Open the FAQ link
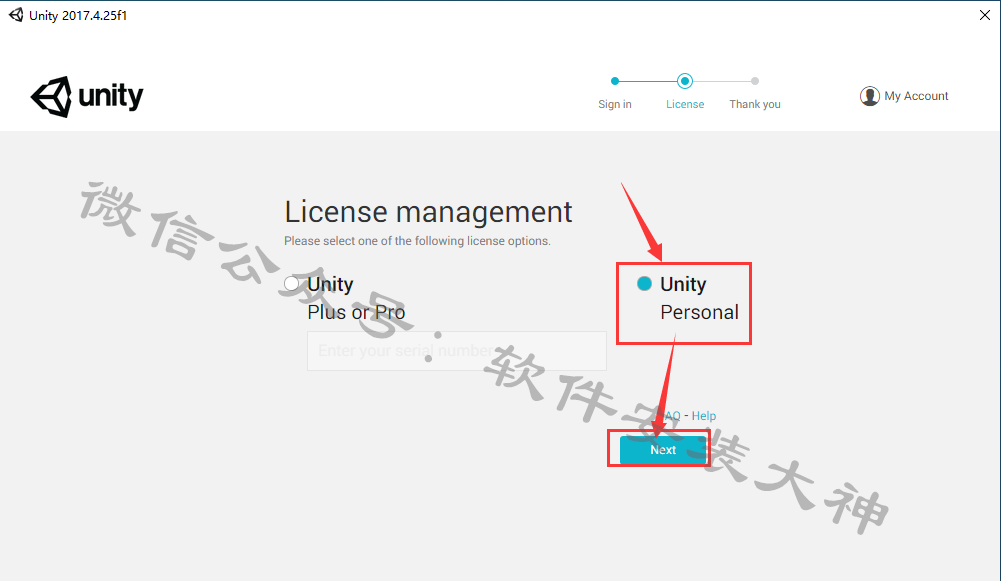The height and width of the screenshot is (581, 1001). (669, 416)
